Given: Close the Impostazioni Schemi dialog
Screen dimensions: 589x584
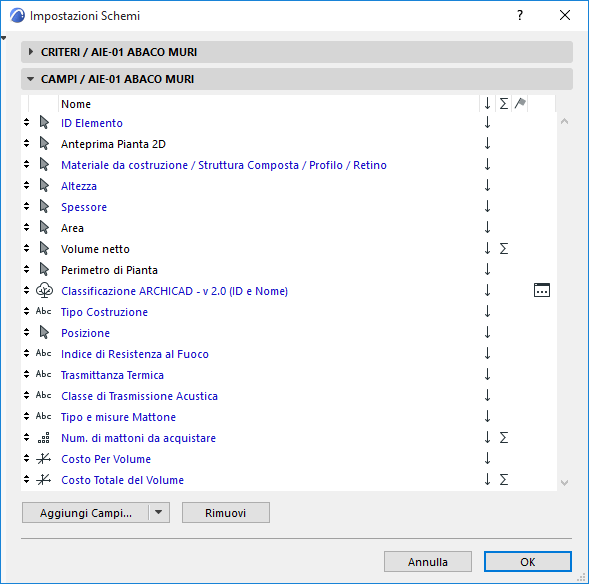Looking at the screenshot, I should (x=565, y=15).
